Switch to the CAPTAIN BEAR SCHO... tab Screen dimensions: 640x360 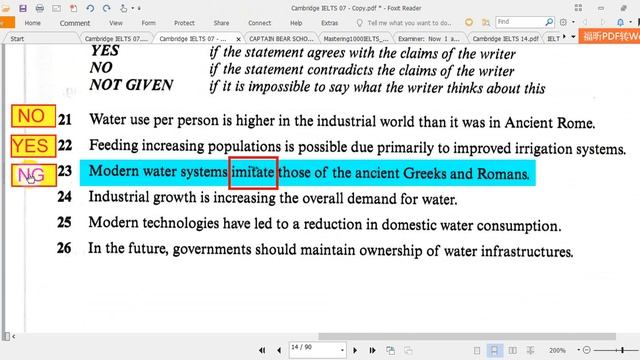pos(281,39)
